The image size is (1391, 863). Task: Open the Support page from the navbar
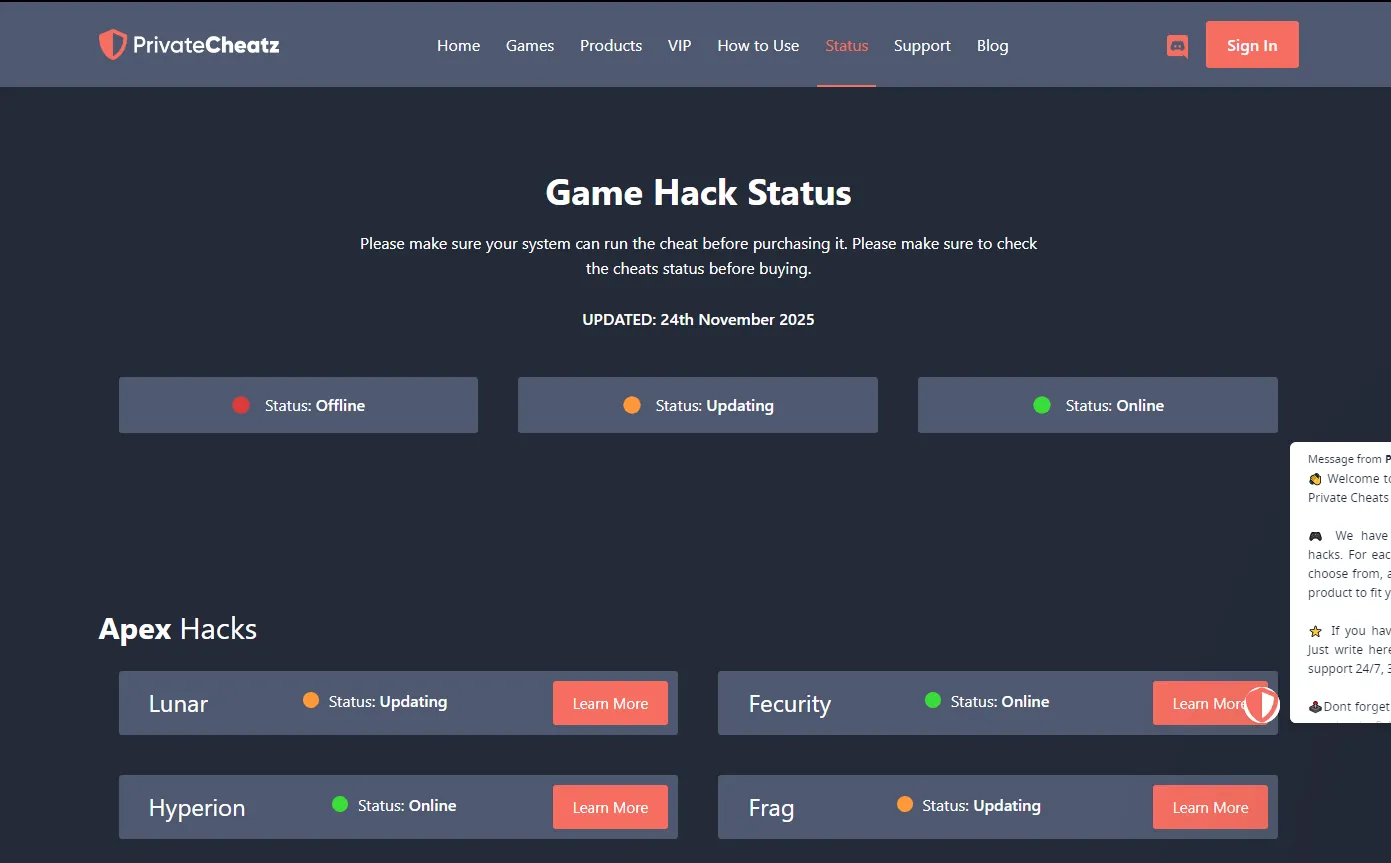922,45
